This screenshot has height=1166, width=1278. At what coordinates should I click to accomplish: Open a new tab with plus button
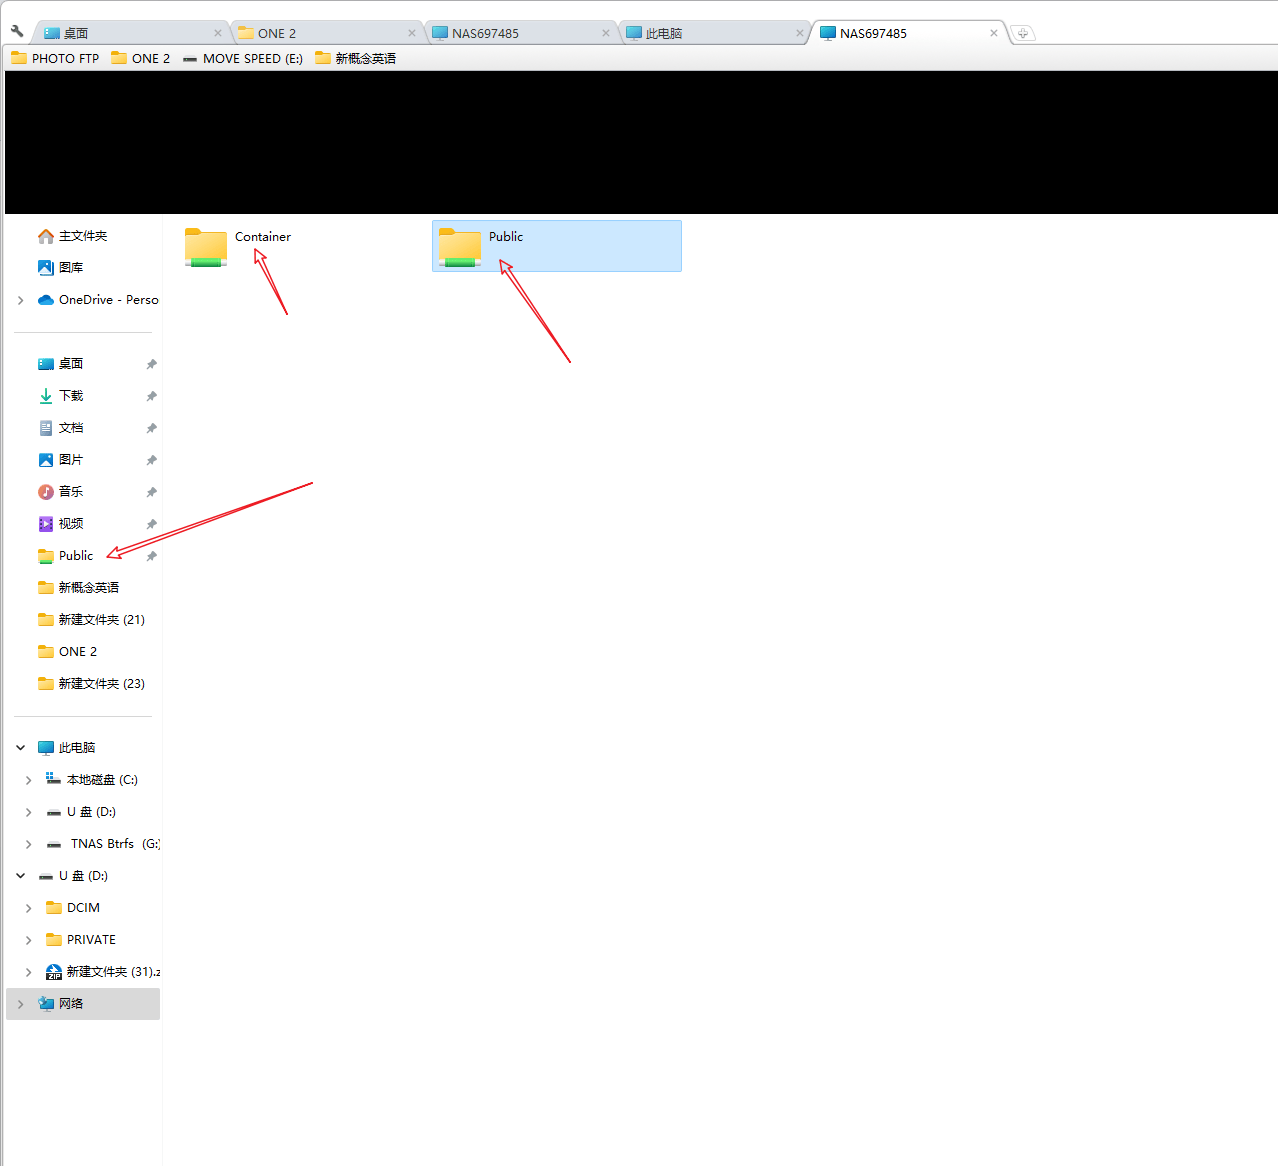point(1022,33)
